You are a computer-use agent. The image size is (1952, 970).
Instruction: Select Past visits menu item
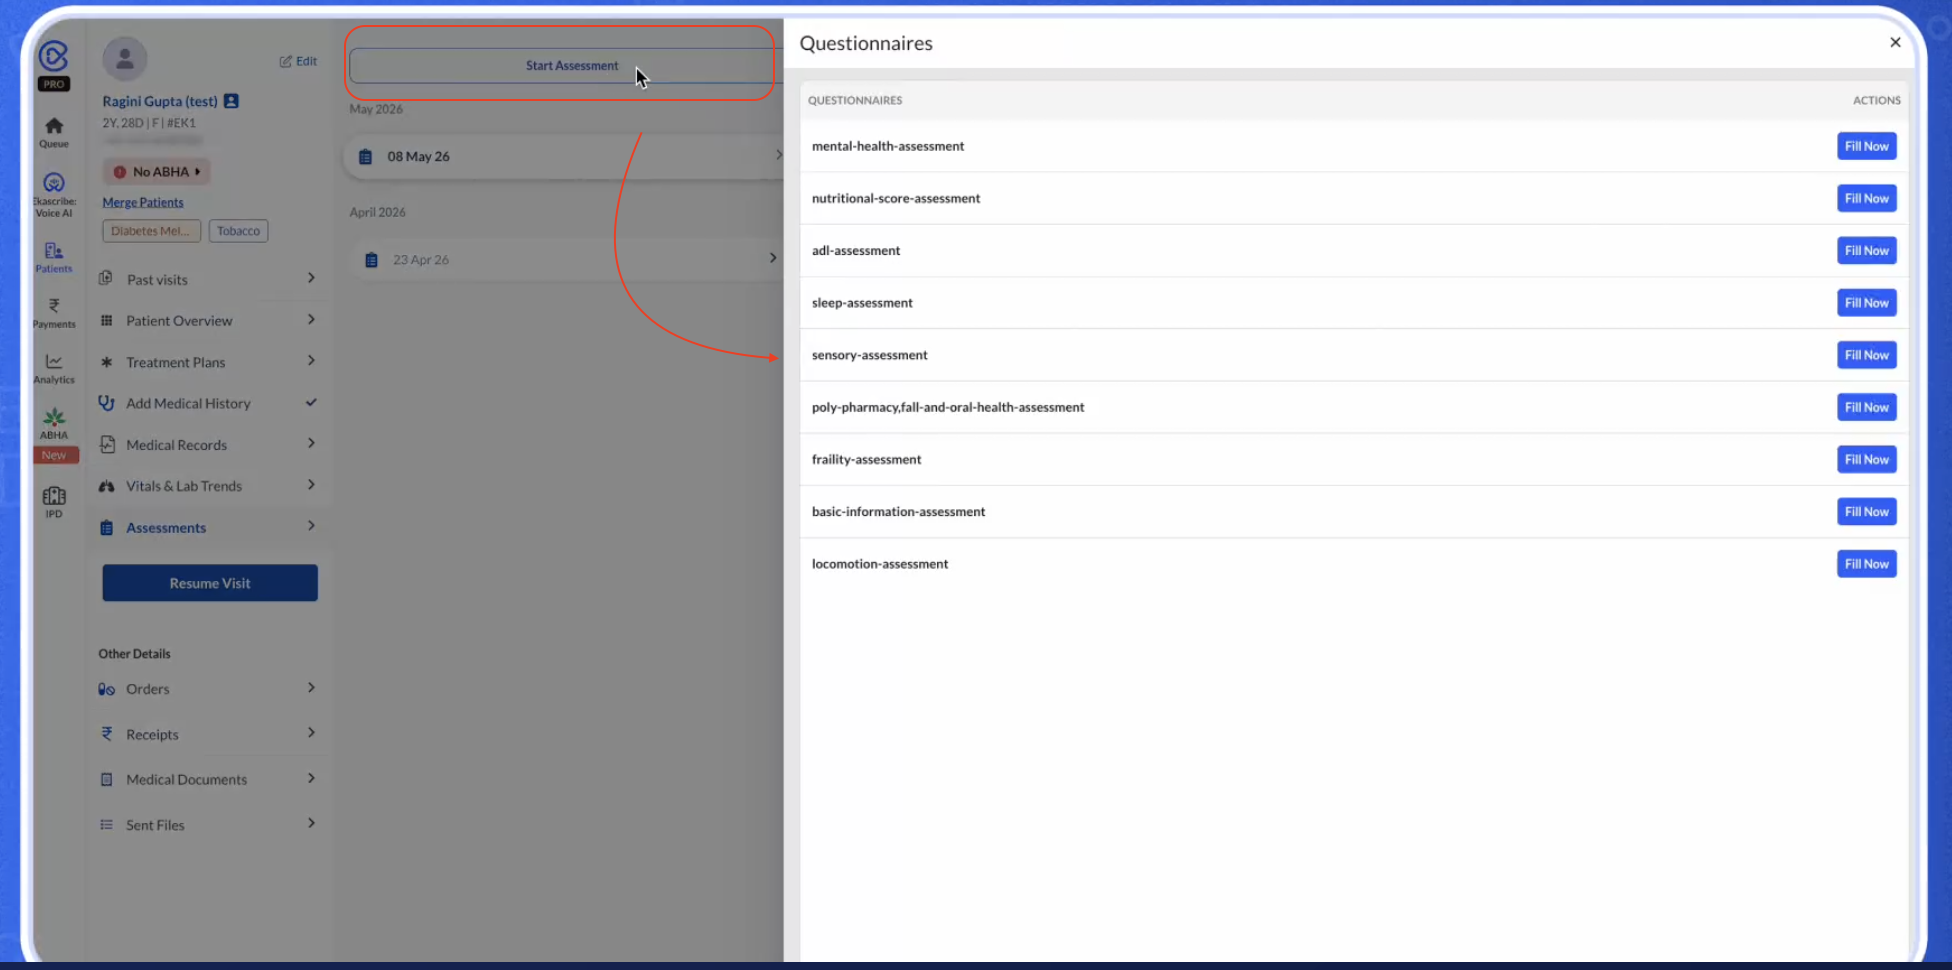point(210,279)
